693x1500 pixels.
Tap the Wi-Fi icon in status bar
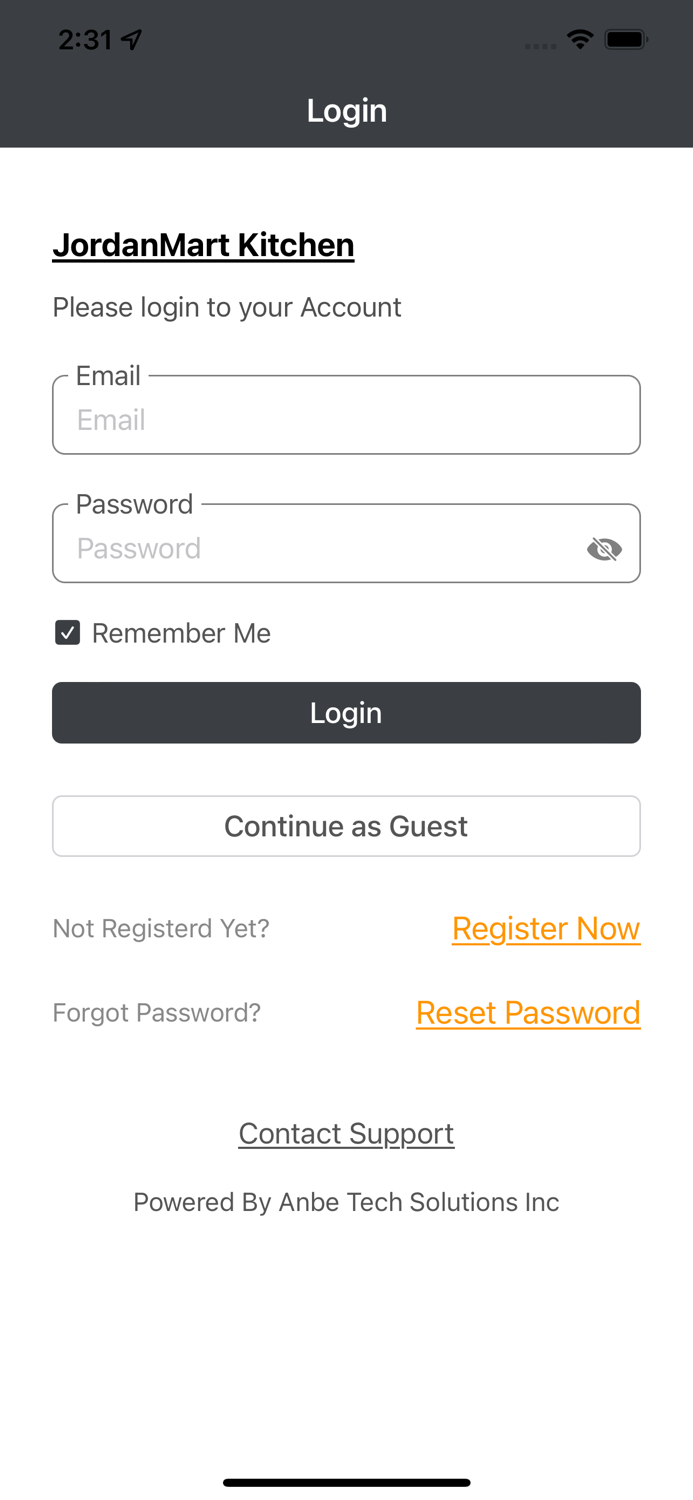point(579,40)
